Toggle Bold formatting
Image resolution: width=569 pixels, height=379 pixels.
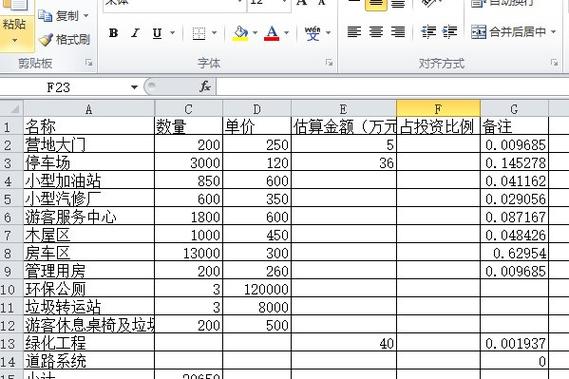coord(113,33)
